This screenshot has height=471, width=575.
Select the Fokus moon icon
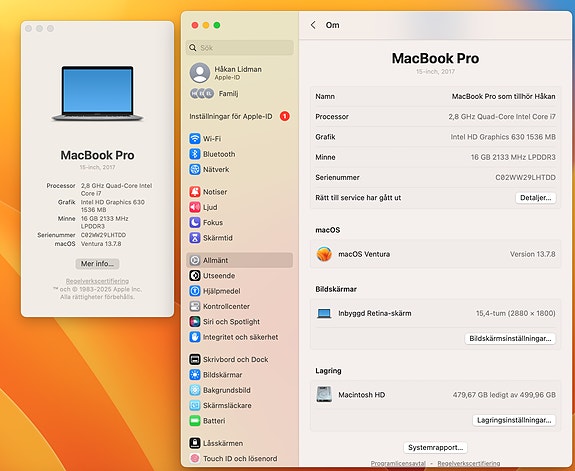click(x=194, y=223)
